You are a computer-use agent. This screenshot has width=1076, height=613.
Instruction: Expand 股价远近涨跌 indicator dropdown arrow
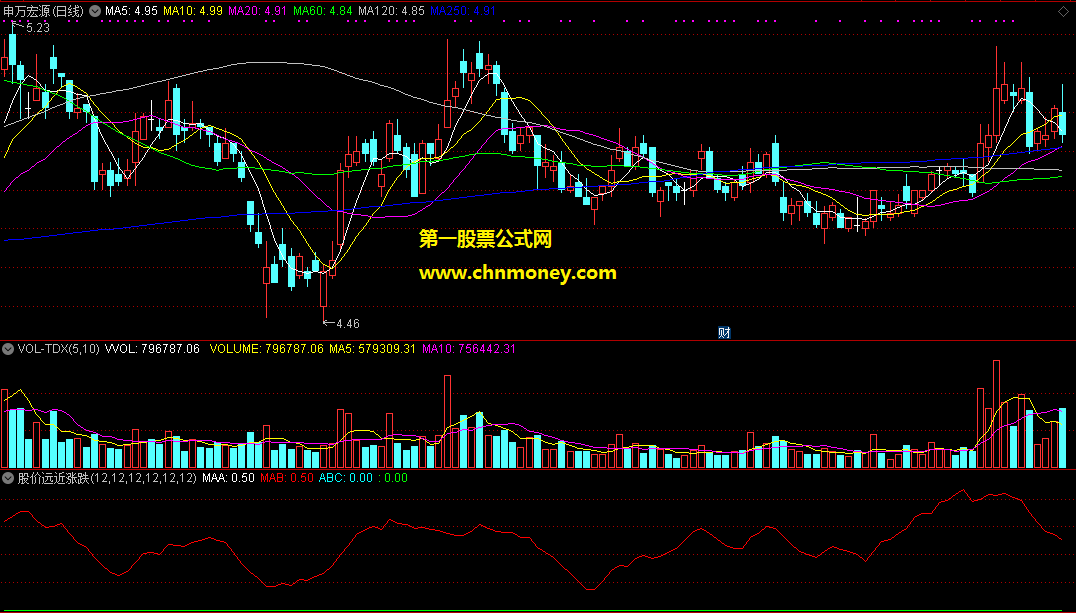tap(8, 478)
